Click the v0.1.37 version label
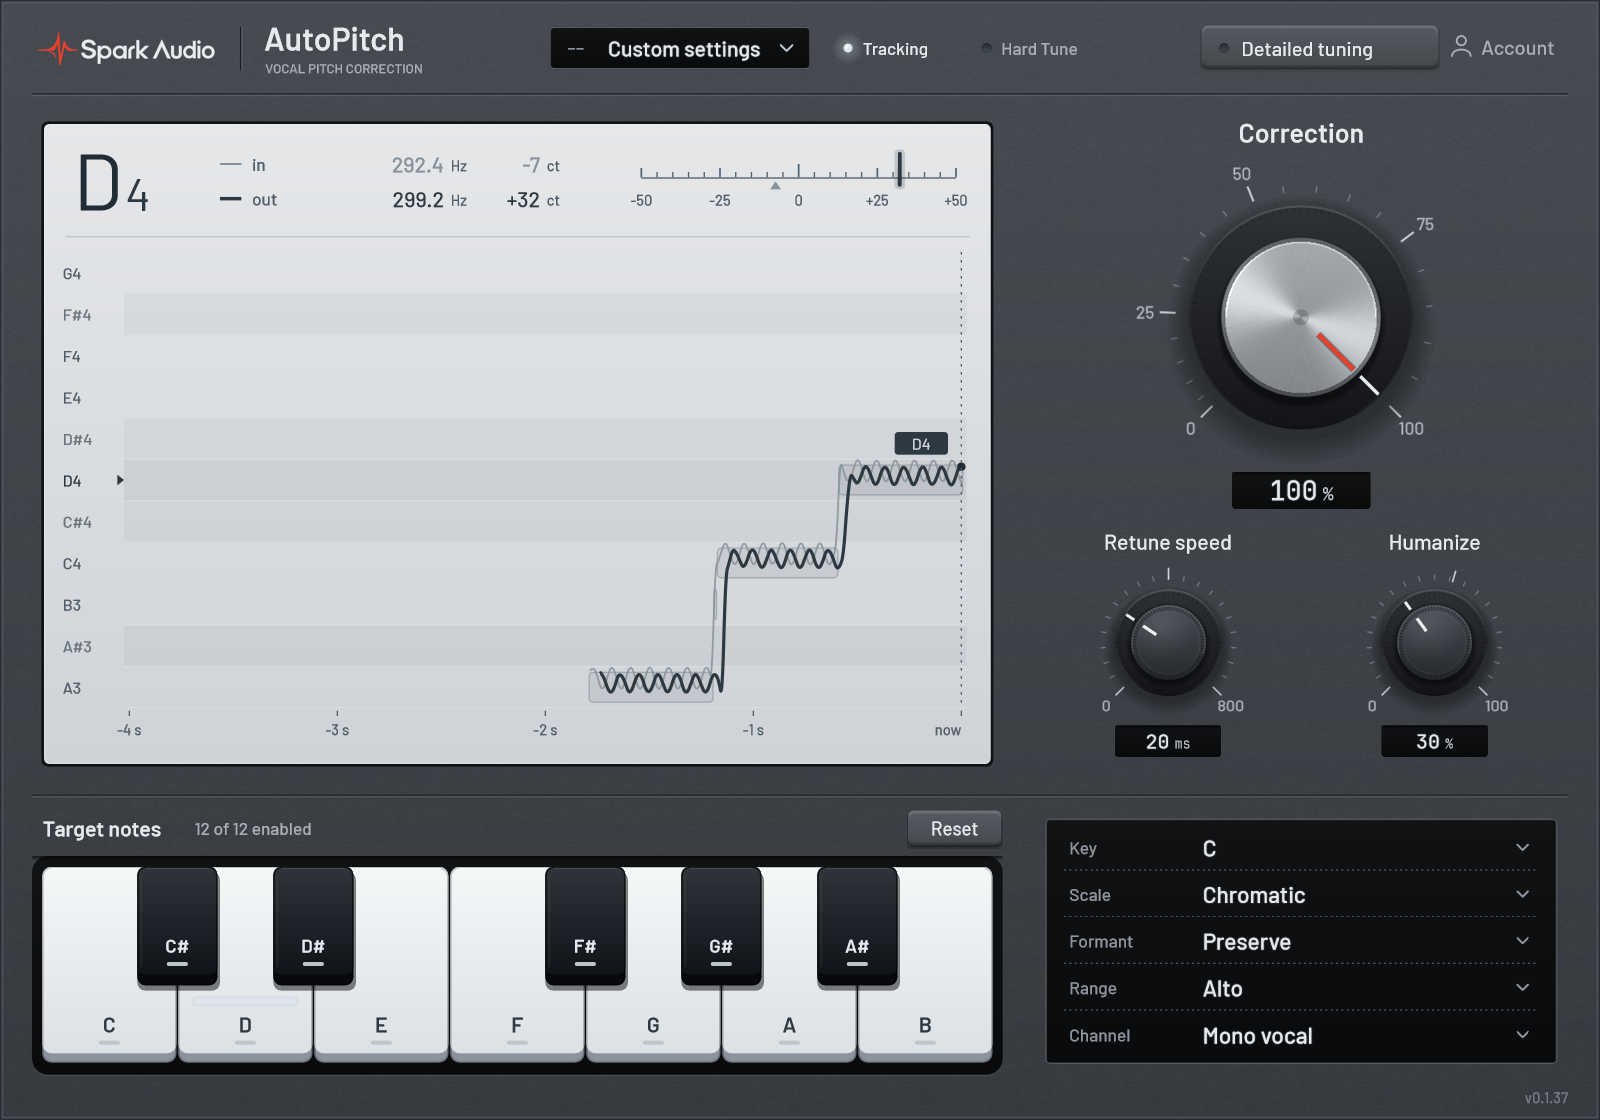This screenshot has height=1120, width=1600. [1546, 1098]
